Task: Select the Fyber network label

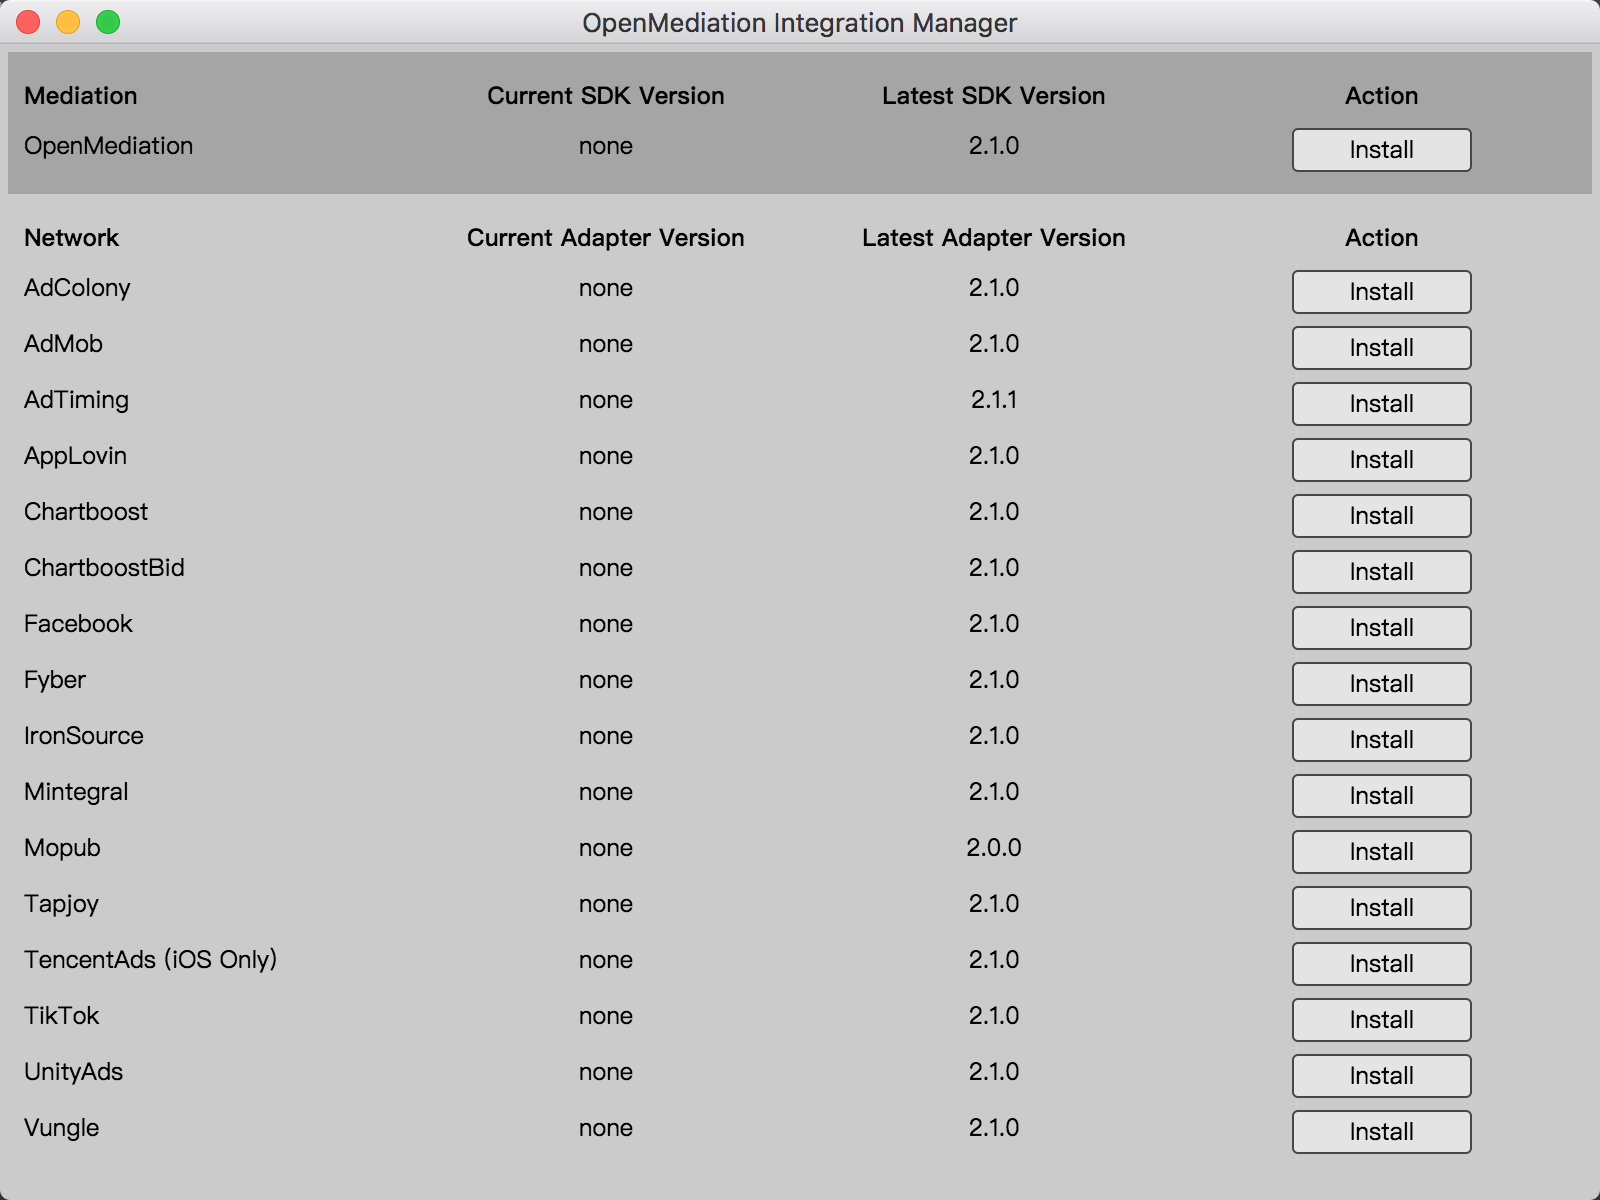Action: click(55, 680)
